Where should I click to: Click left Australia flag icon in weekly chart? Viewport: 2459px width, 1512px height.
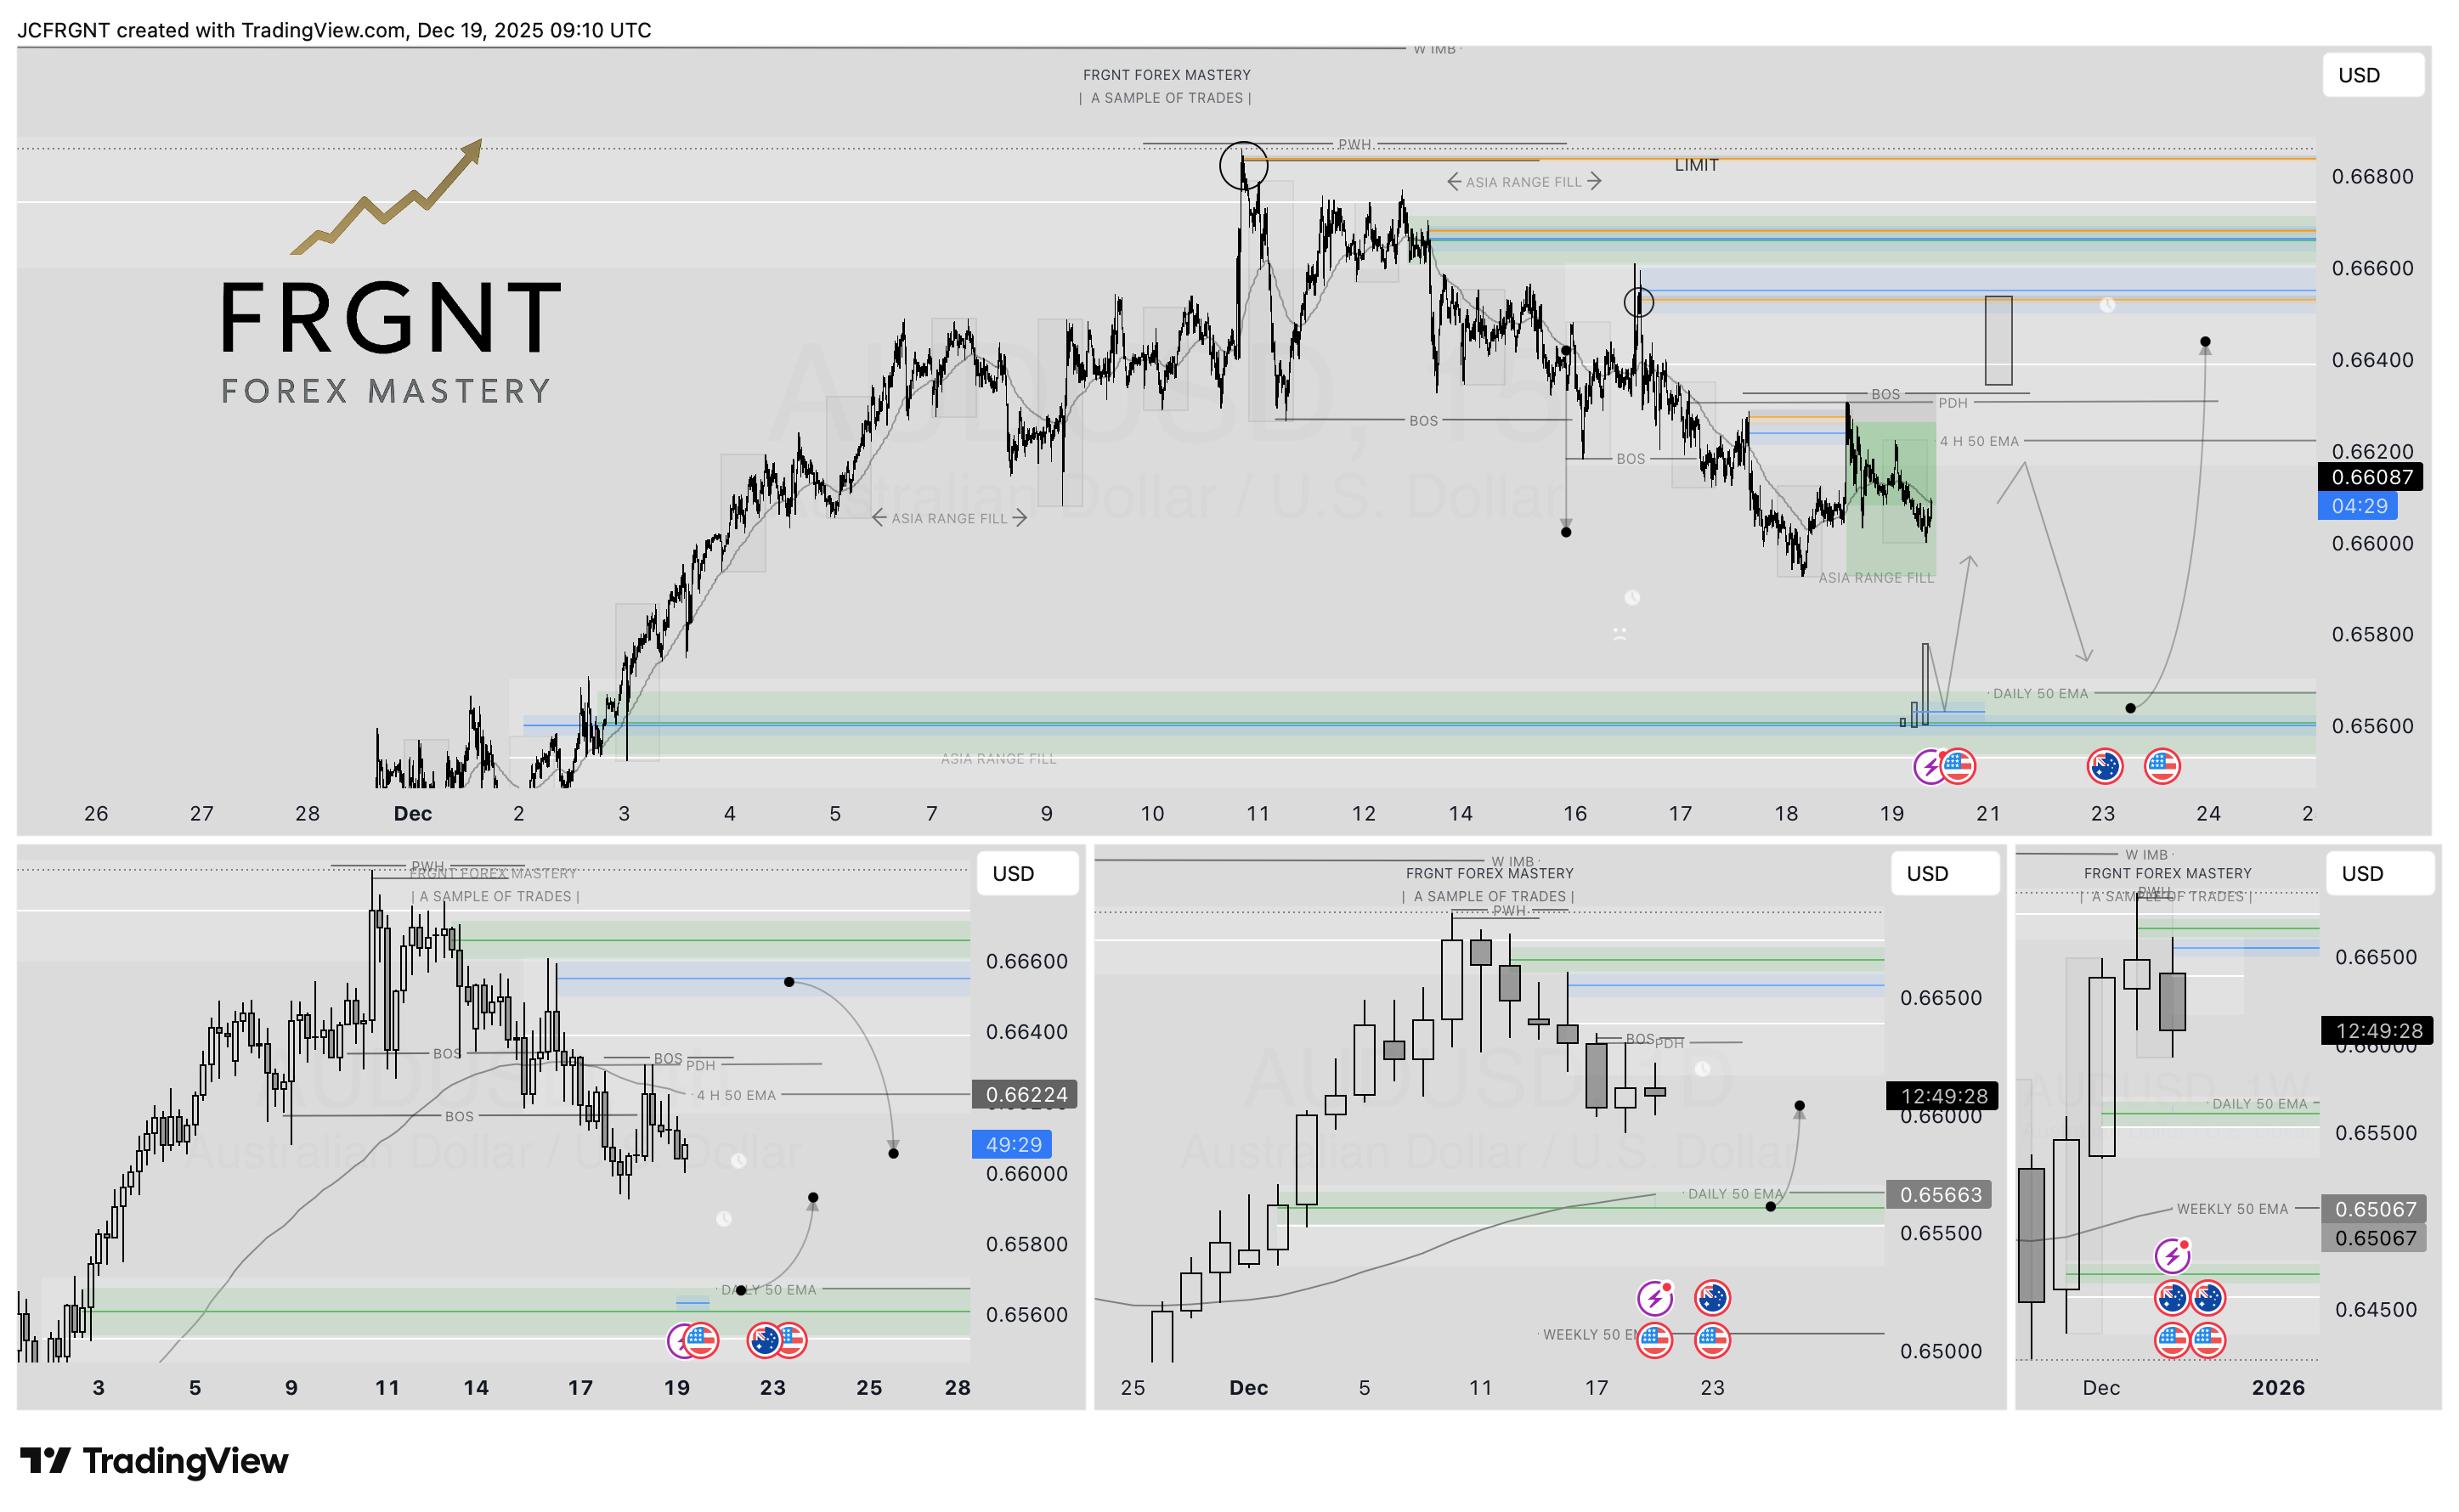click(2171, 1298)
